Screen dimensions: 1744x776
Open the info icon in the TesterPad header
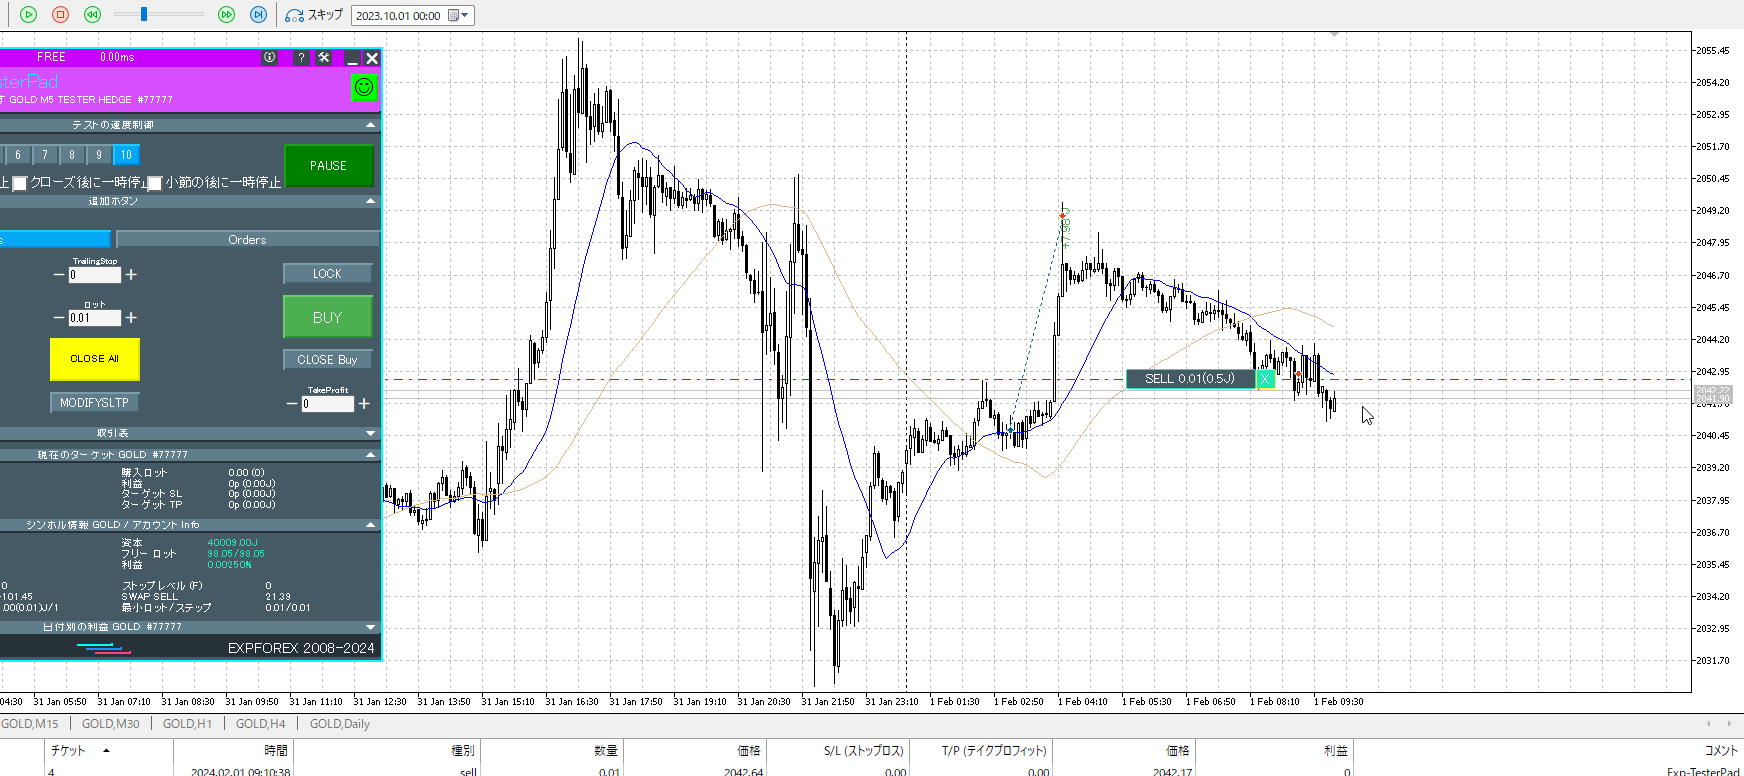pos(269,58)
